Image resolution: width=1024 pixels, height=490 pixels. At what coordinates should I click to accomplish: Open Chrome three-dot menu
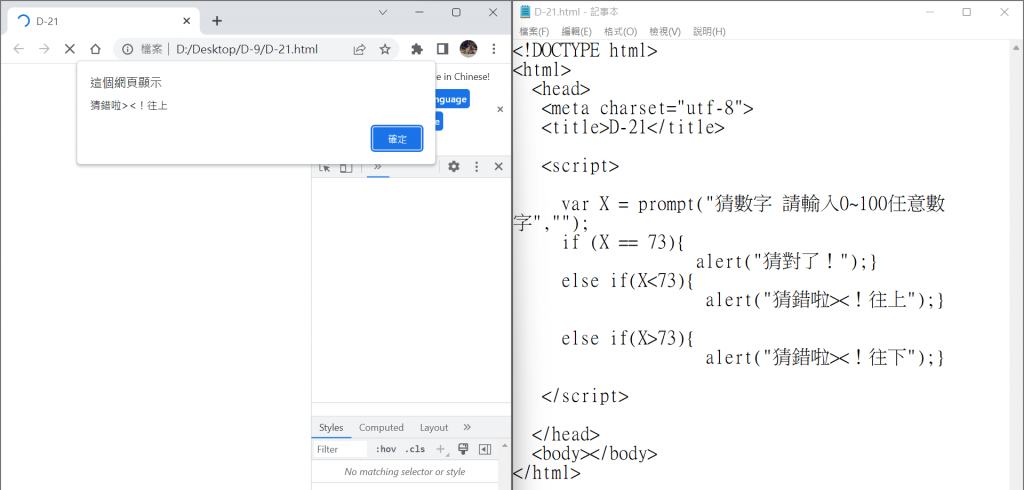[x=494, y=49]
